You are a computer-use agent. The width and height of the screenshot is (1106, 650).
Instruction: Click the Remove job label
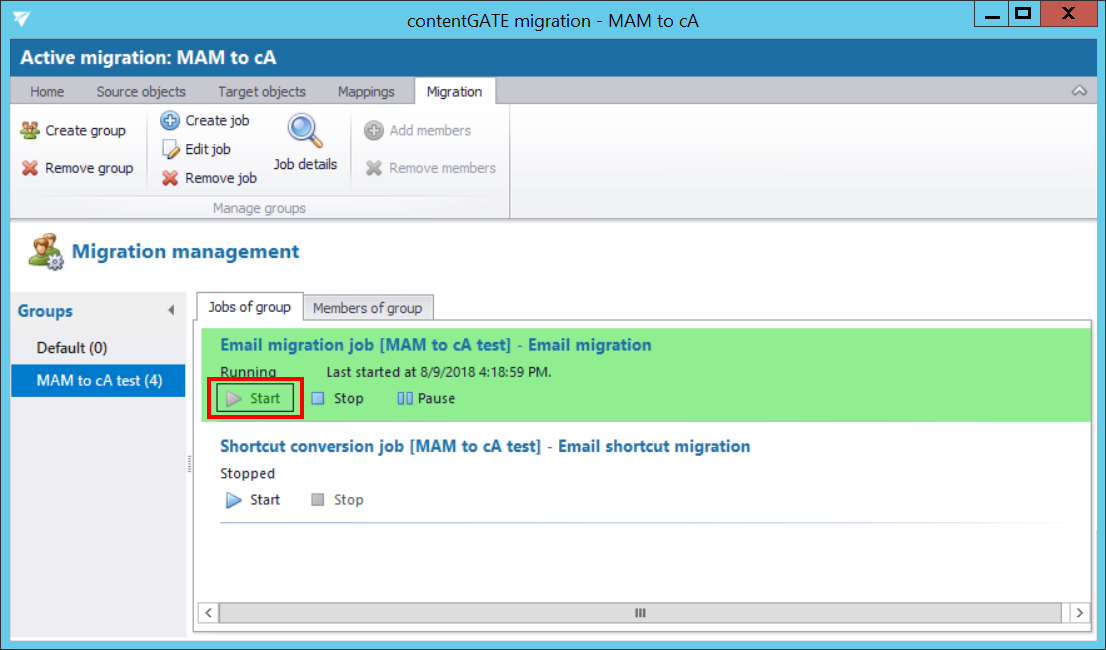221,178
